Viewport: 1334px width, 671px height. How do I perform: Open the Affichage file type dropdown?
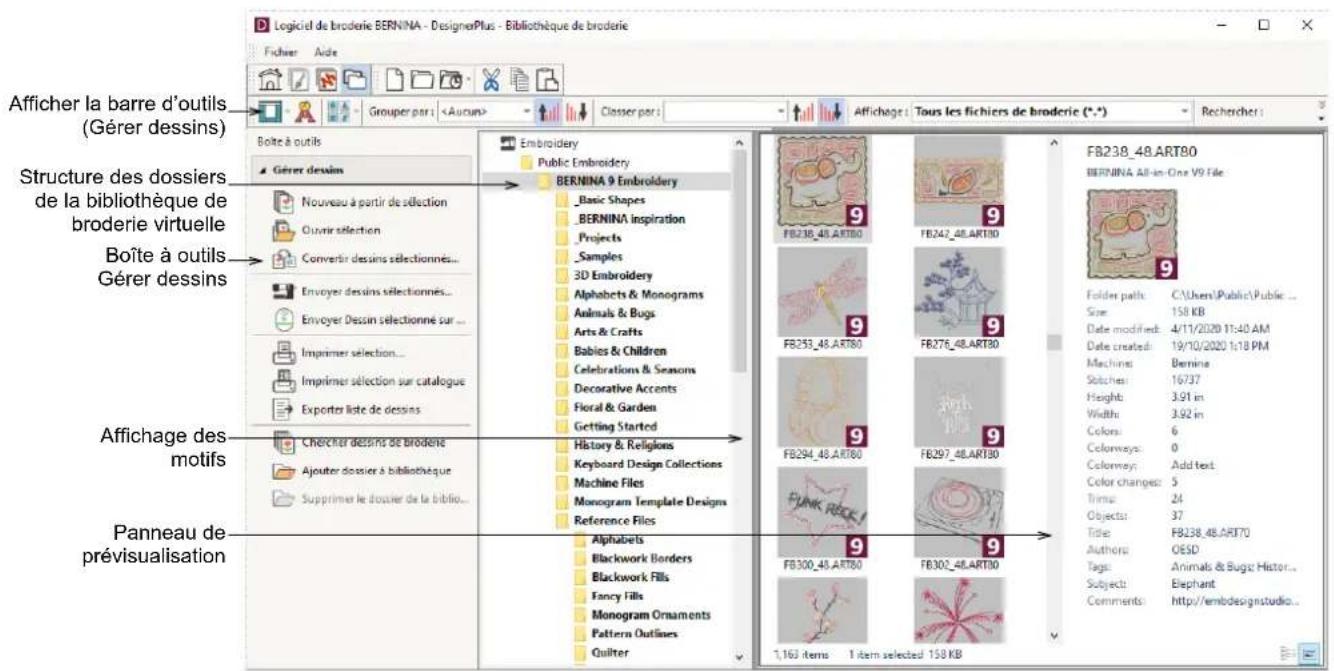tap(1187, 112)
